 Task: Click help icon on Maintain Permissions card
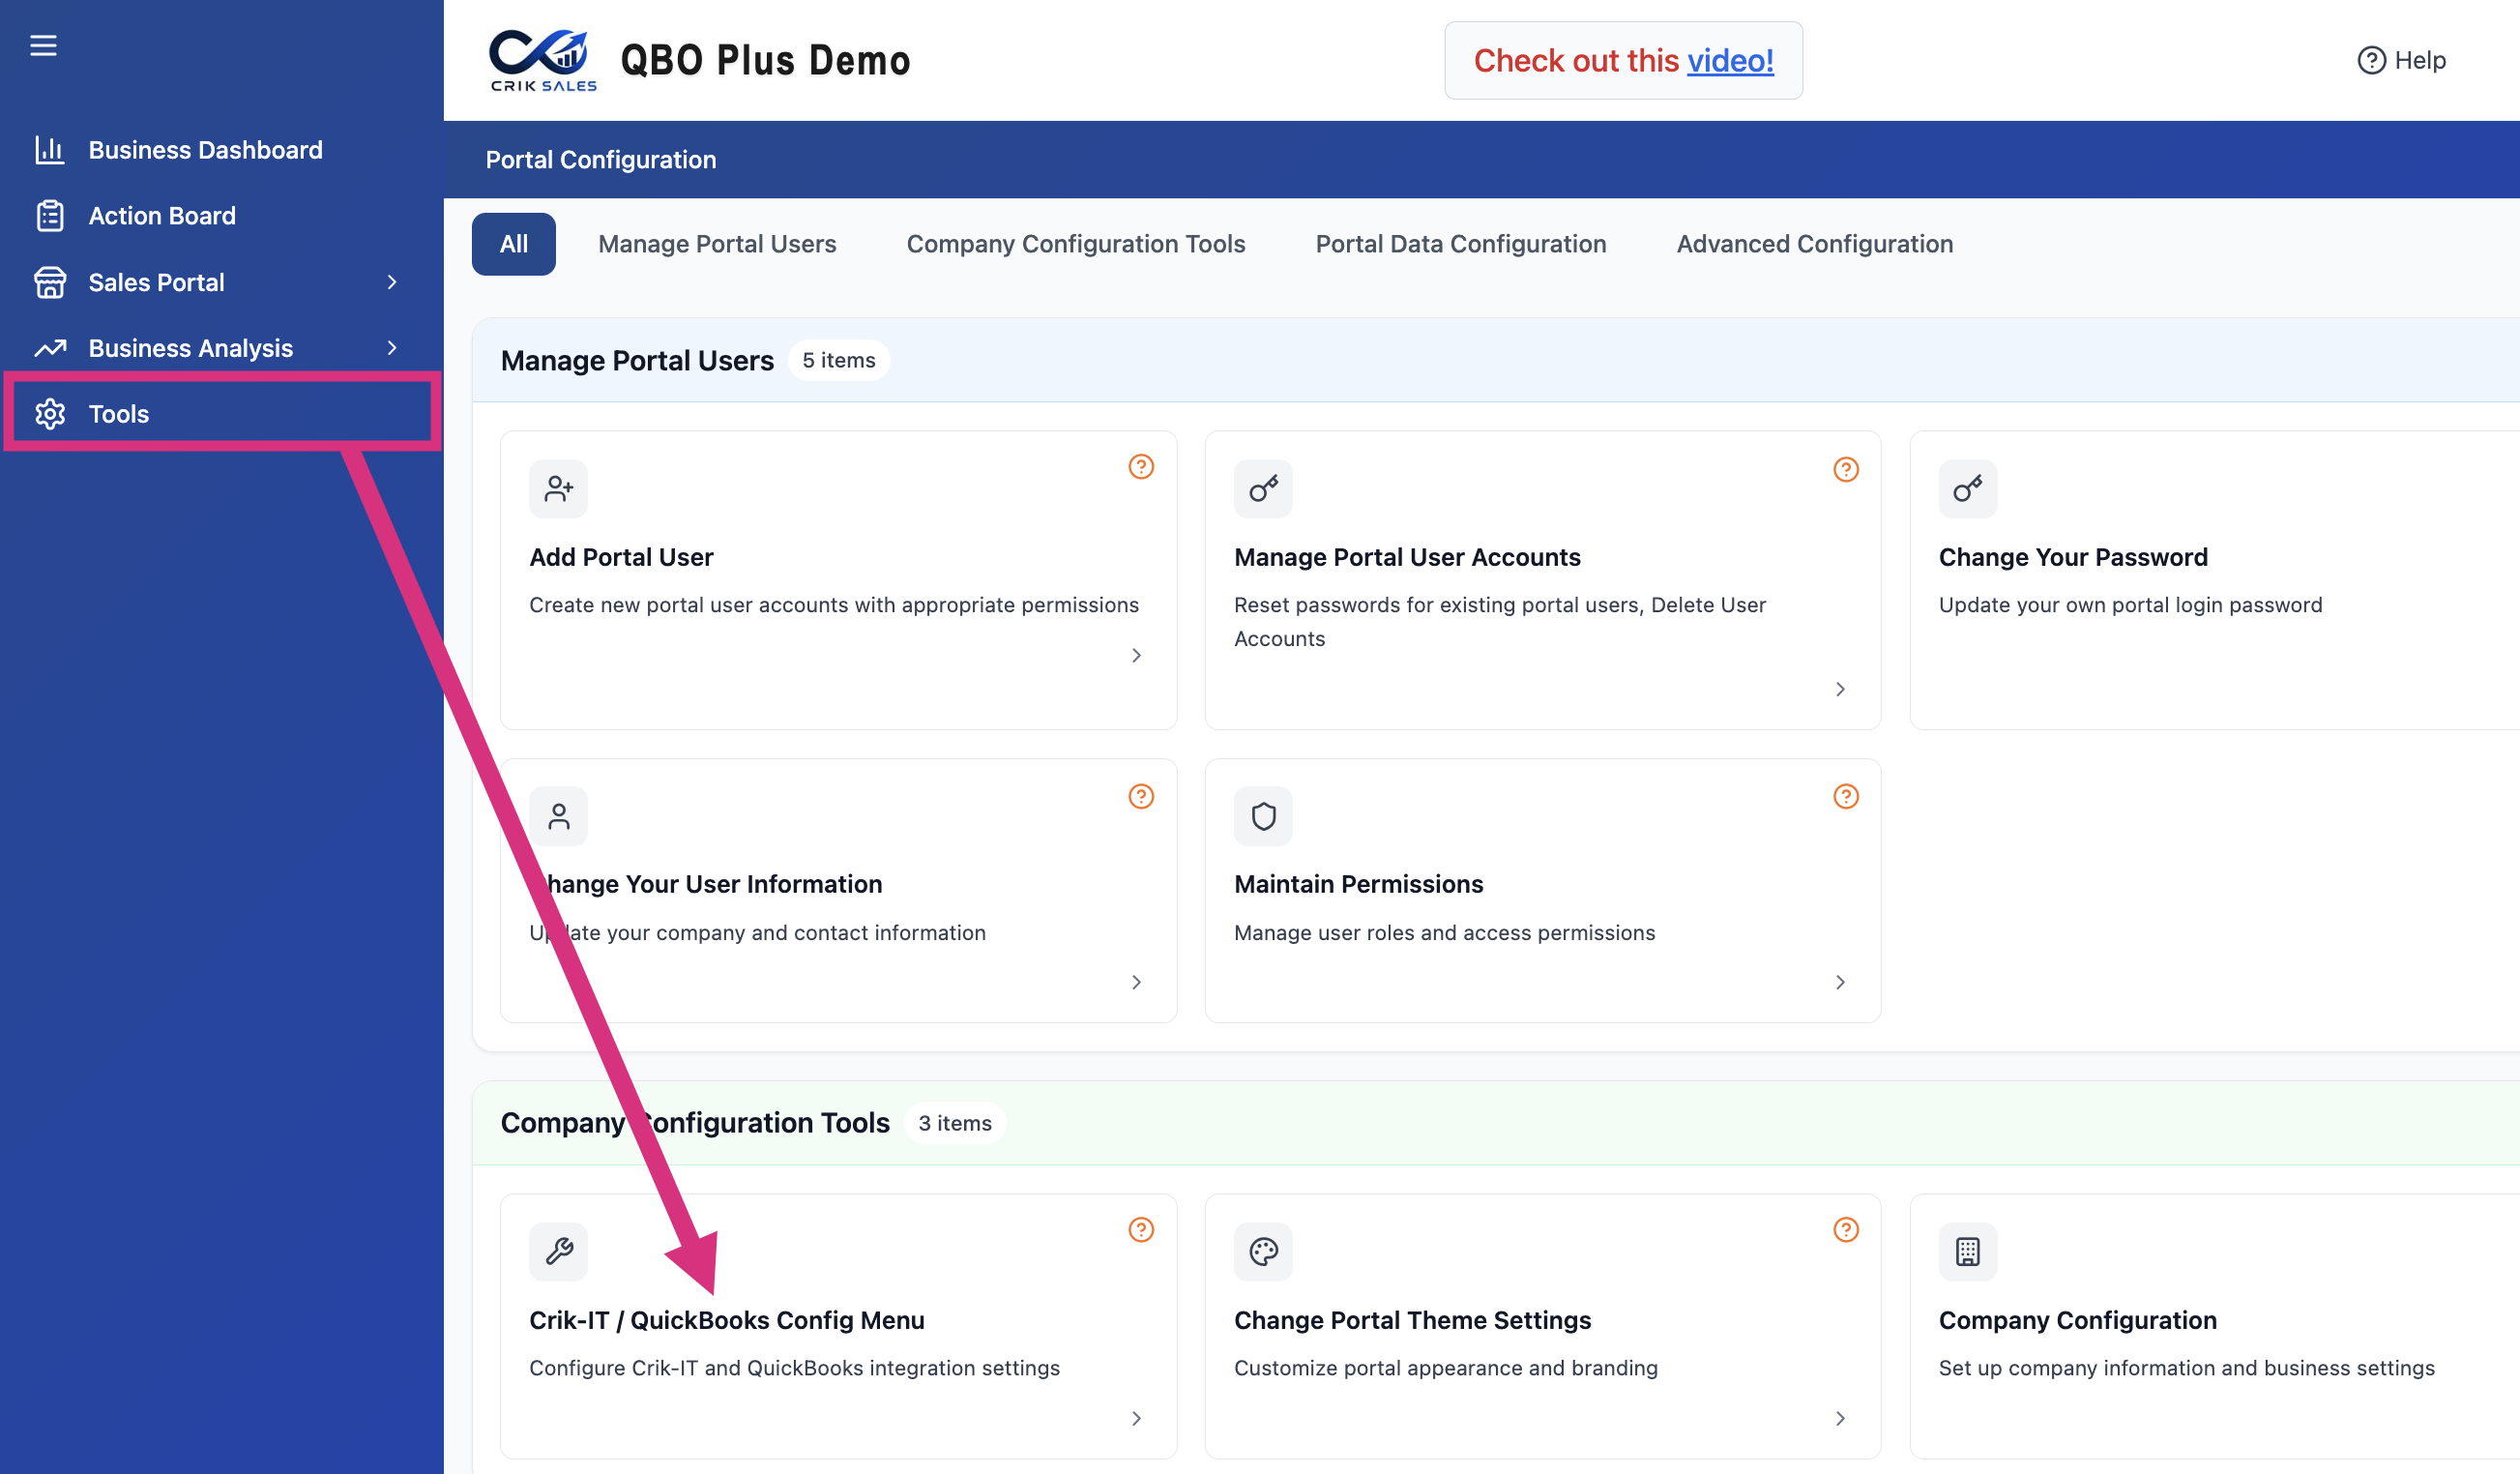coord(1846,796)
